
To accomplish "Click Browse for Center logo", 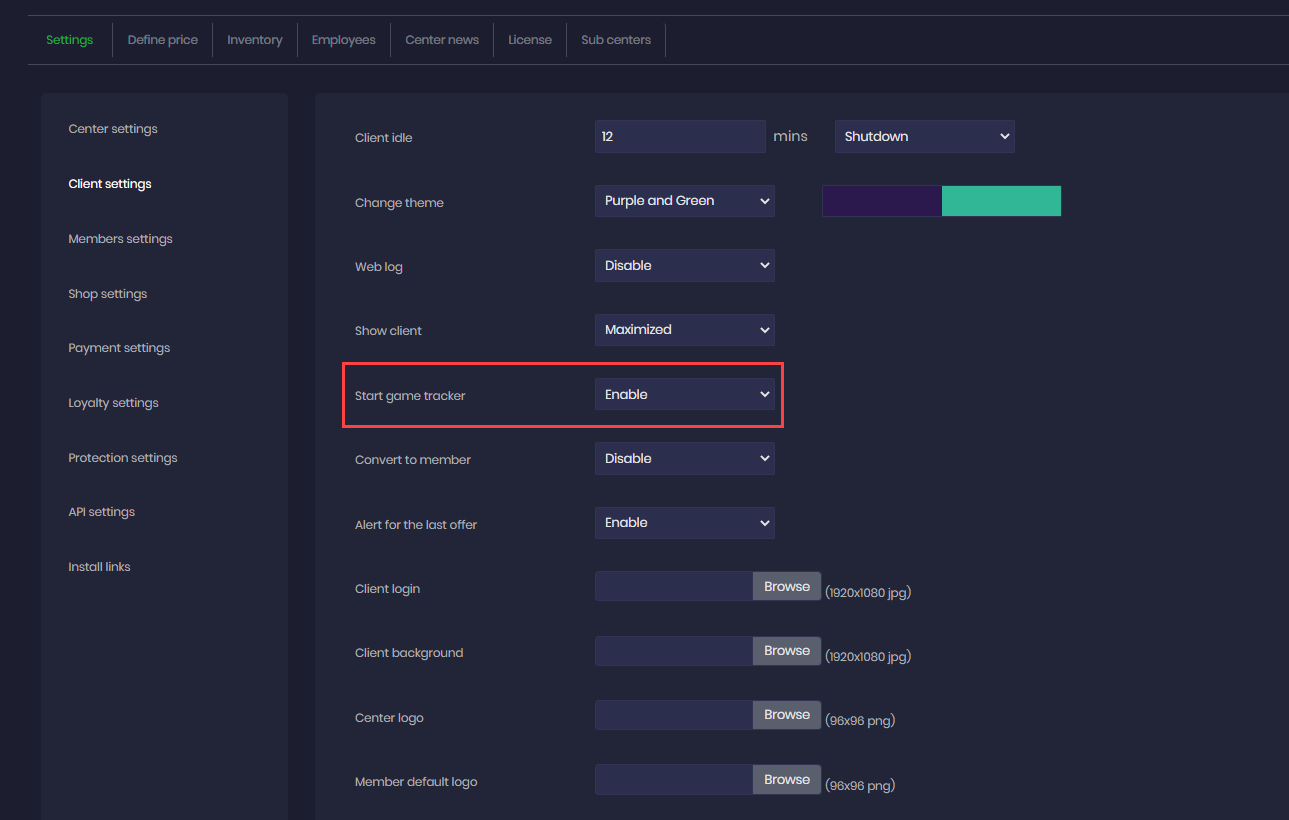I will point(786,715).
